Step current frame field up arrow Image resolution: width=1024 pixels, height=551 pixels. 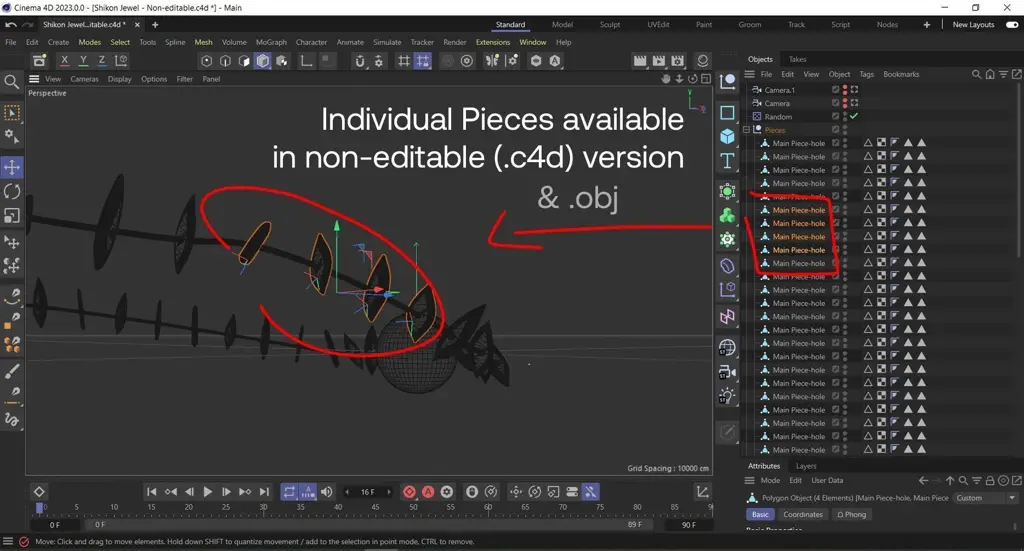click(x=389, y=492)
